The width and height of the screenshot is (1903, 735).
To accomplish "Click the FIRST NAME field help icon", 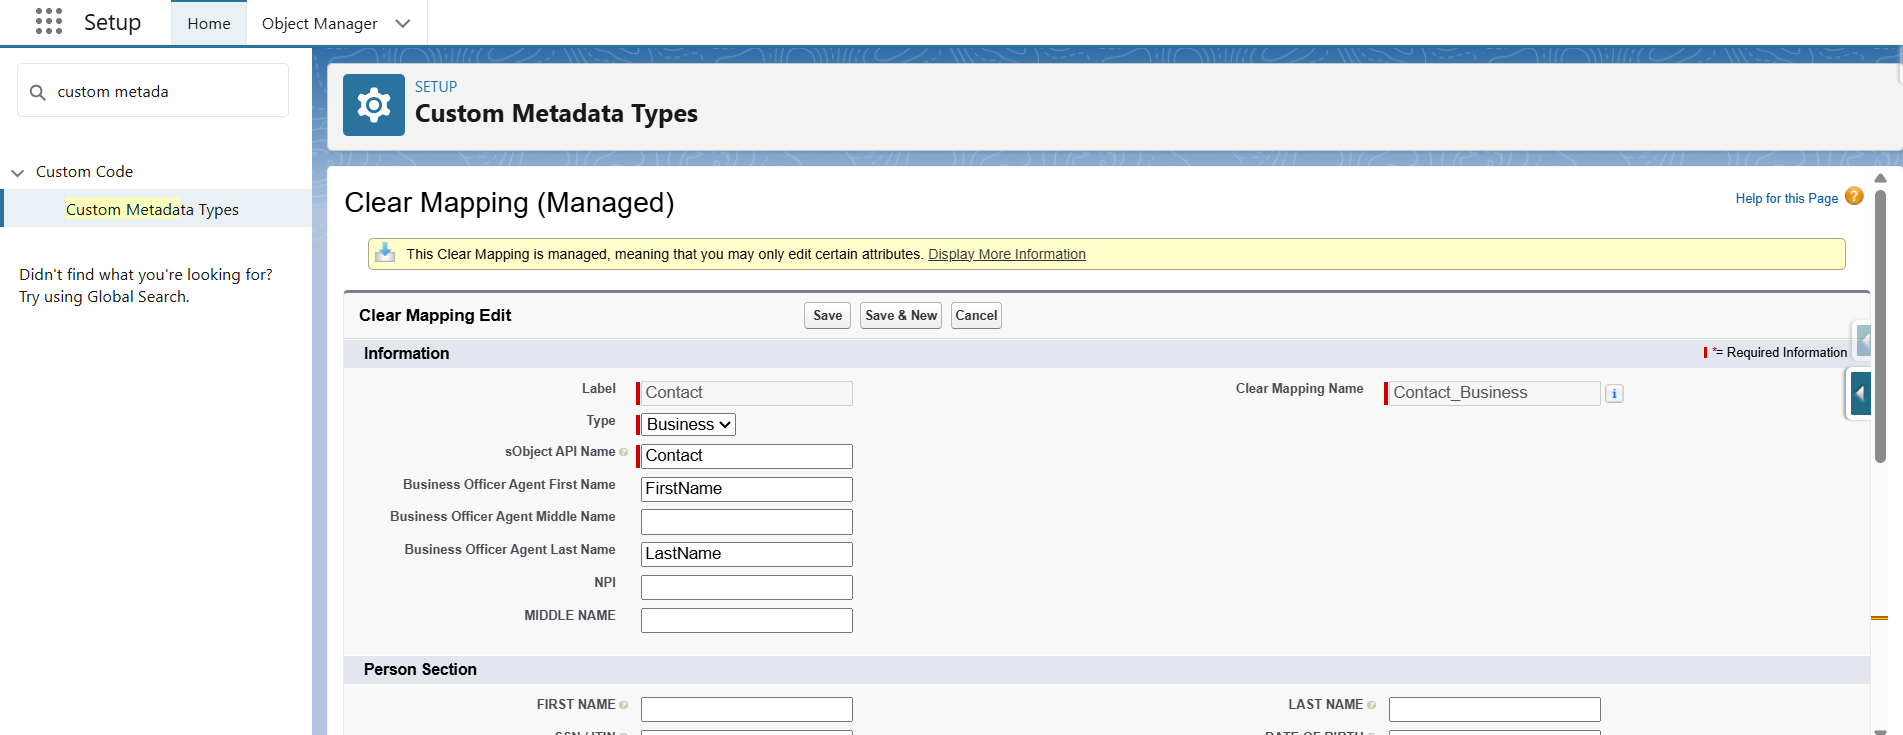I will [x=624, y=705].
